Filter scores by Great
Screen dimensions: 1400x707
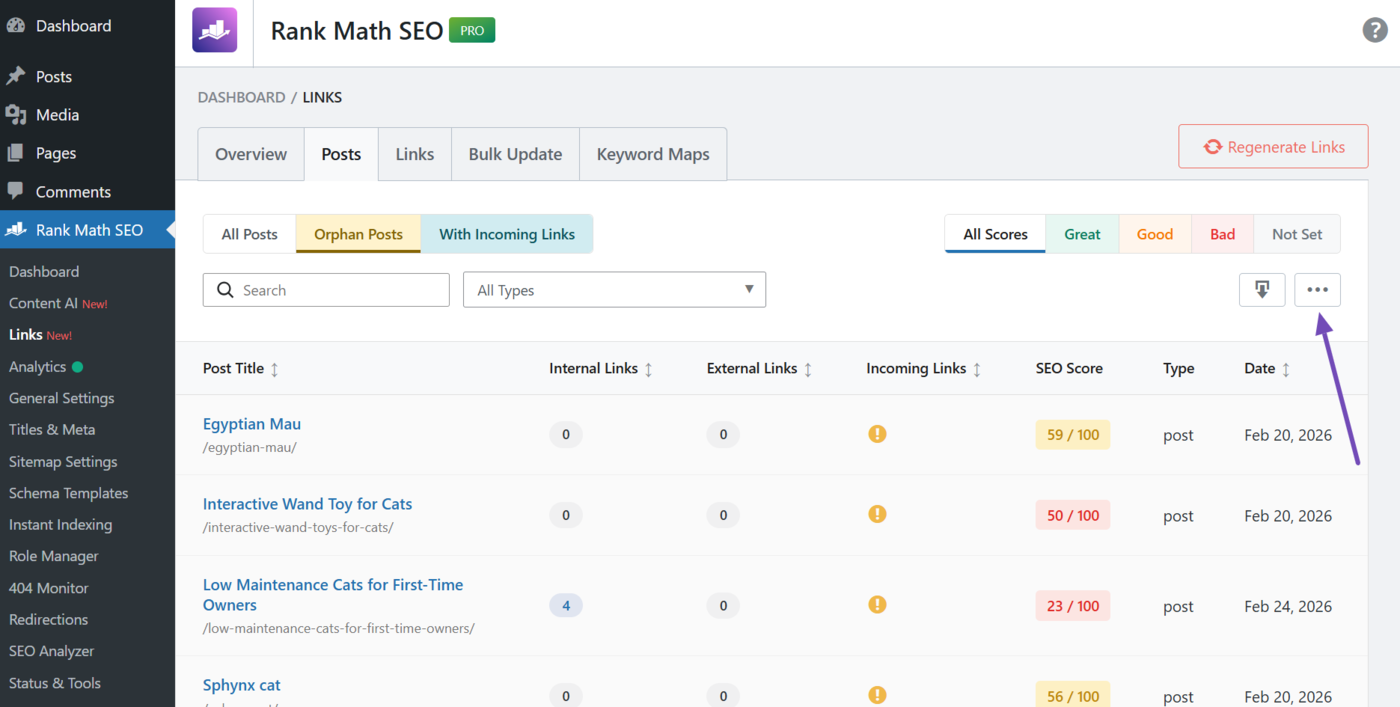pyautogui.click(x=1082, y=233)
